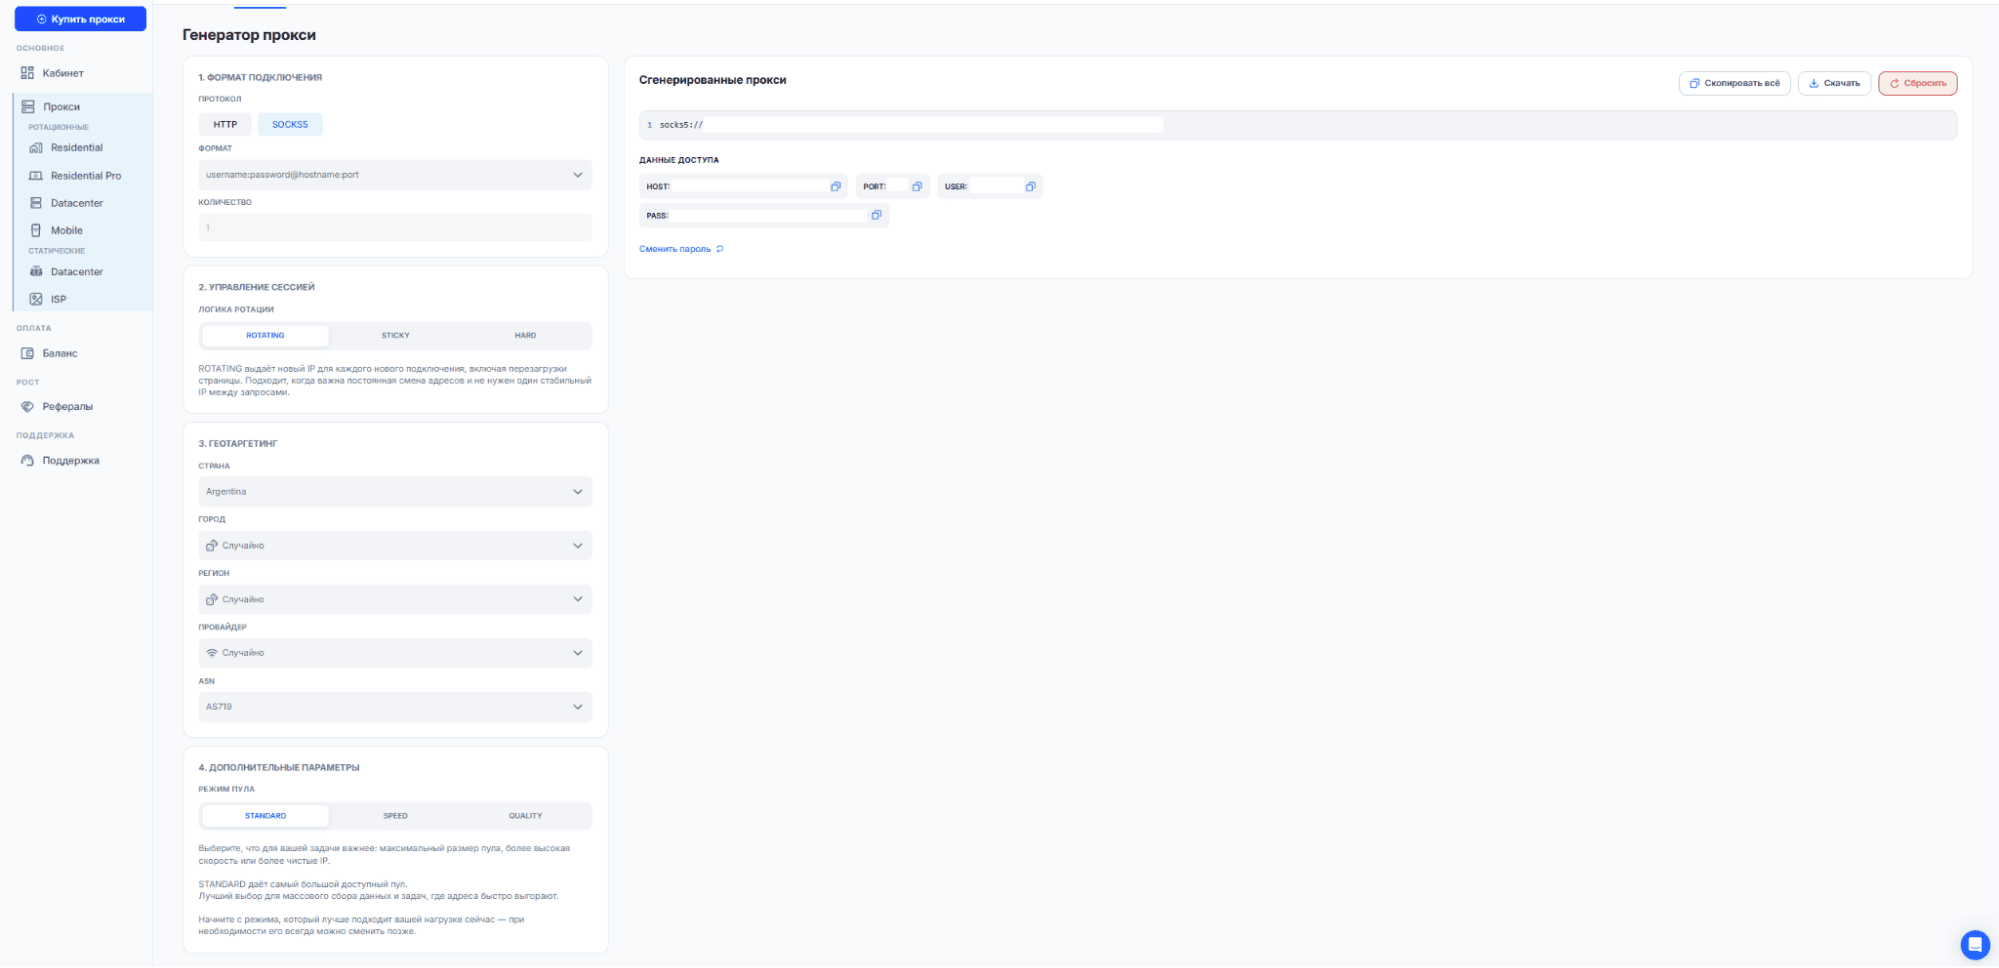Open the ASN dropdown showing AS719

[395, 707]
